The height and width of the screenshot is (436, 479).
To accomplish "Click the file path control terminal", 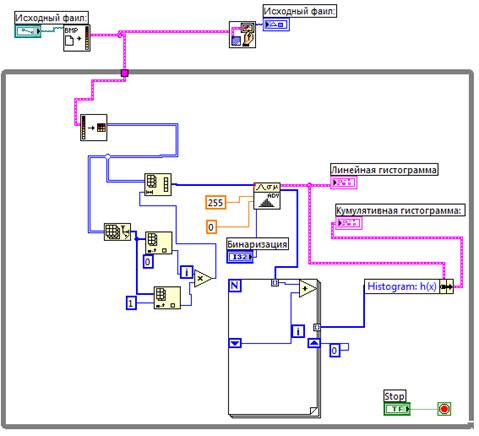I will 28,31.
